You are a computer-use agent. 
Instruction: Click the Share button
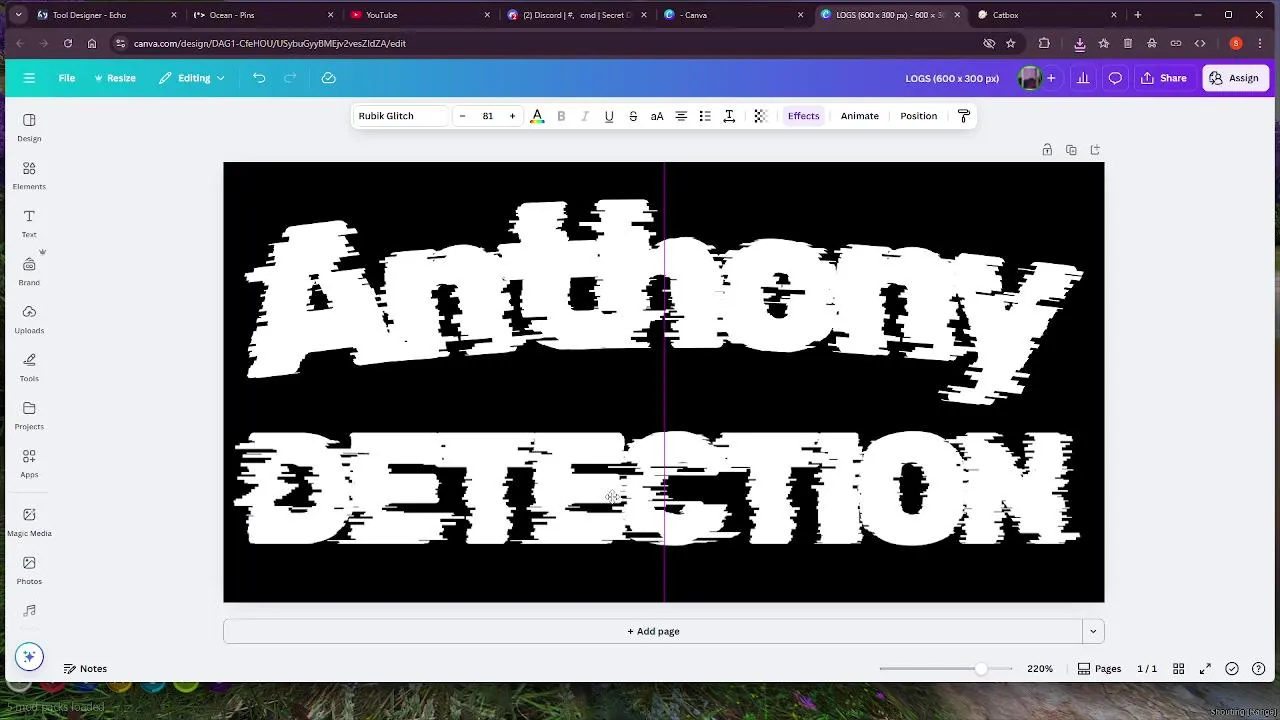click(1164, 78)
